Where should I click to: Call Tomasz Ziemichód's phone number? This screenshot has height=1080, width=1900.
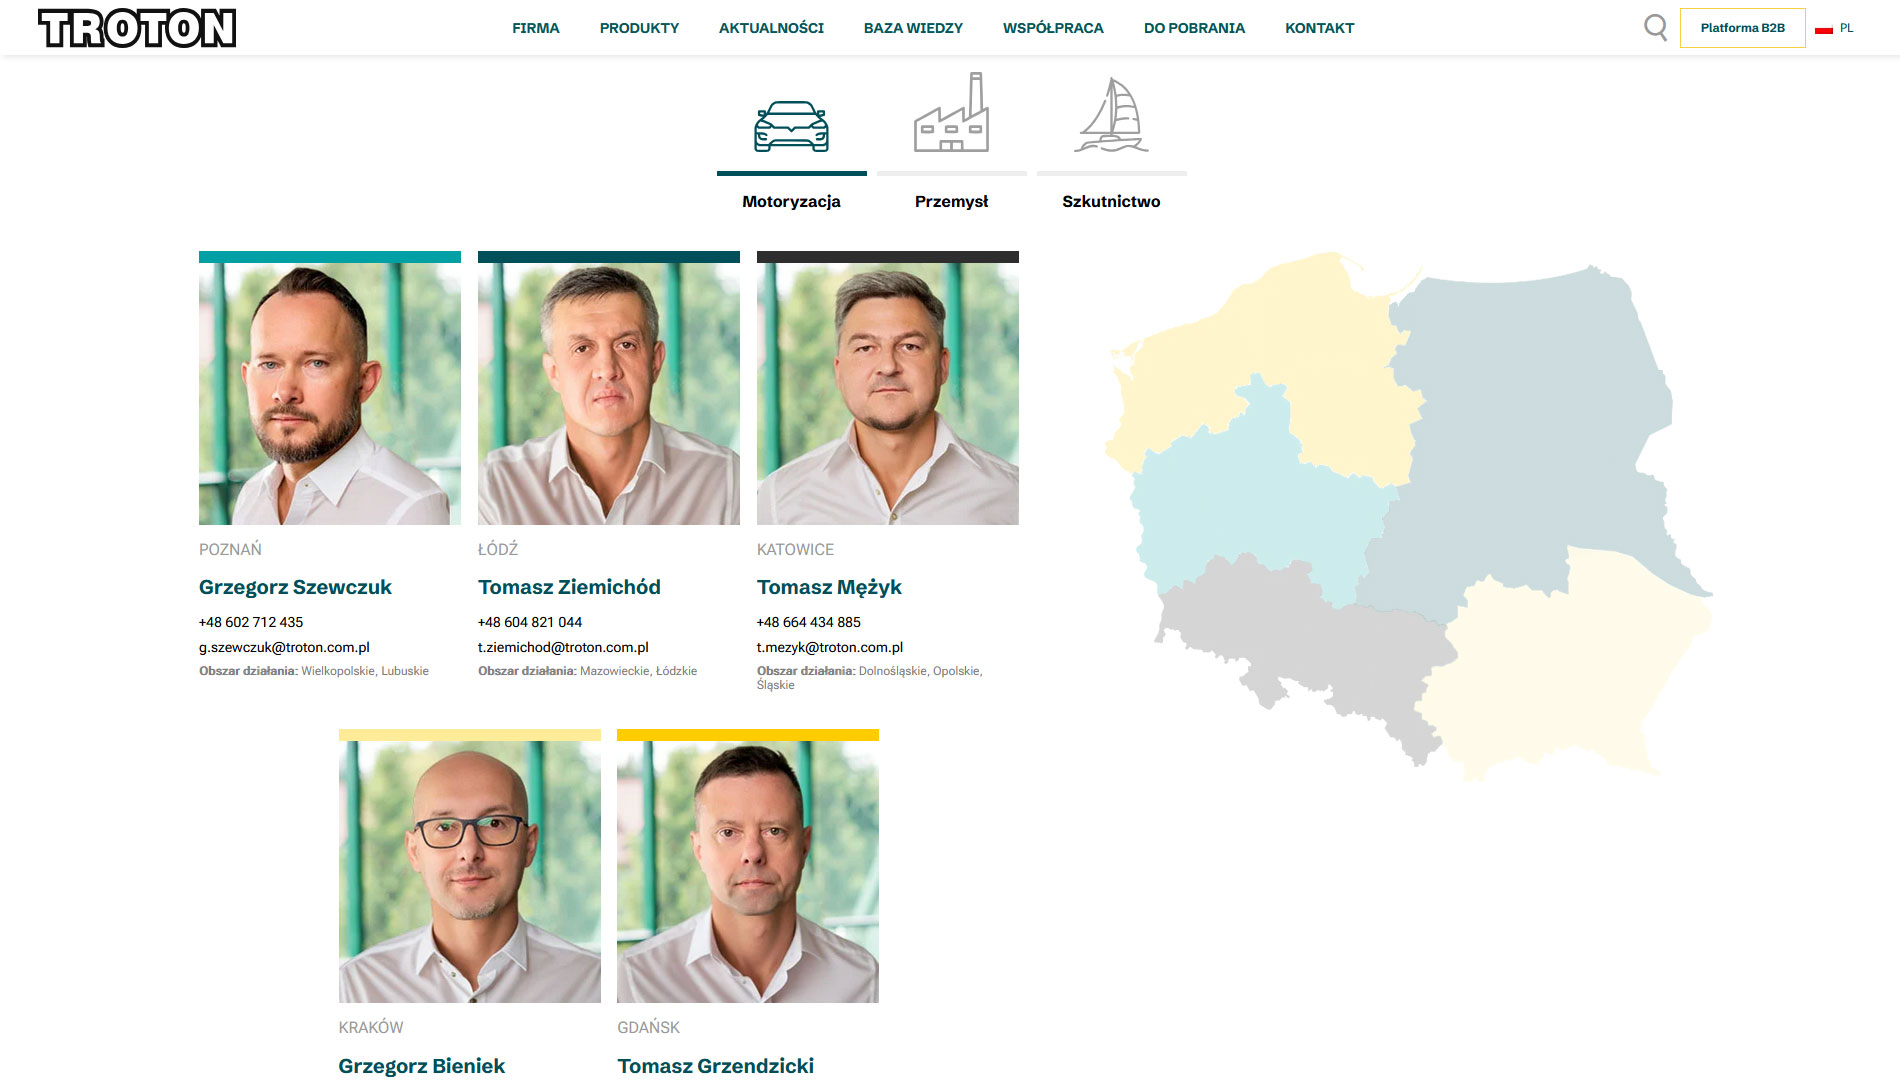tap(530, 622)
